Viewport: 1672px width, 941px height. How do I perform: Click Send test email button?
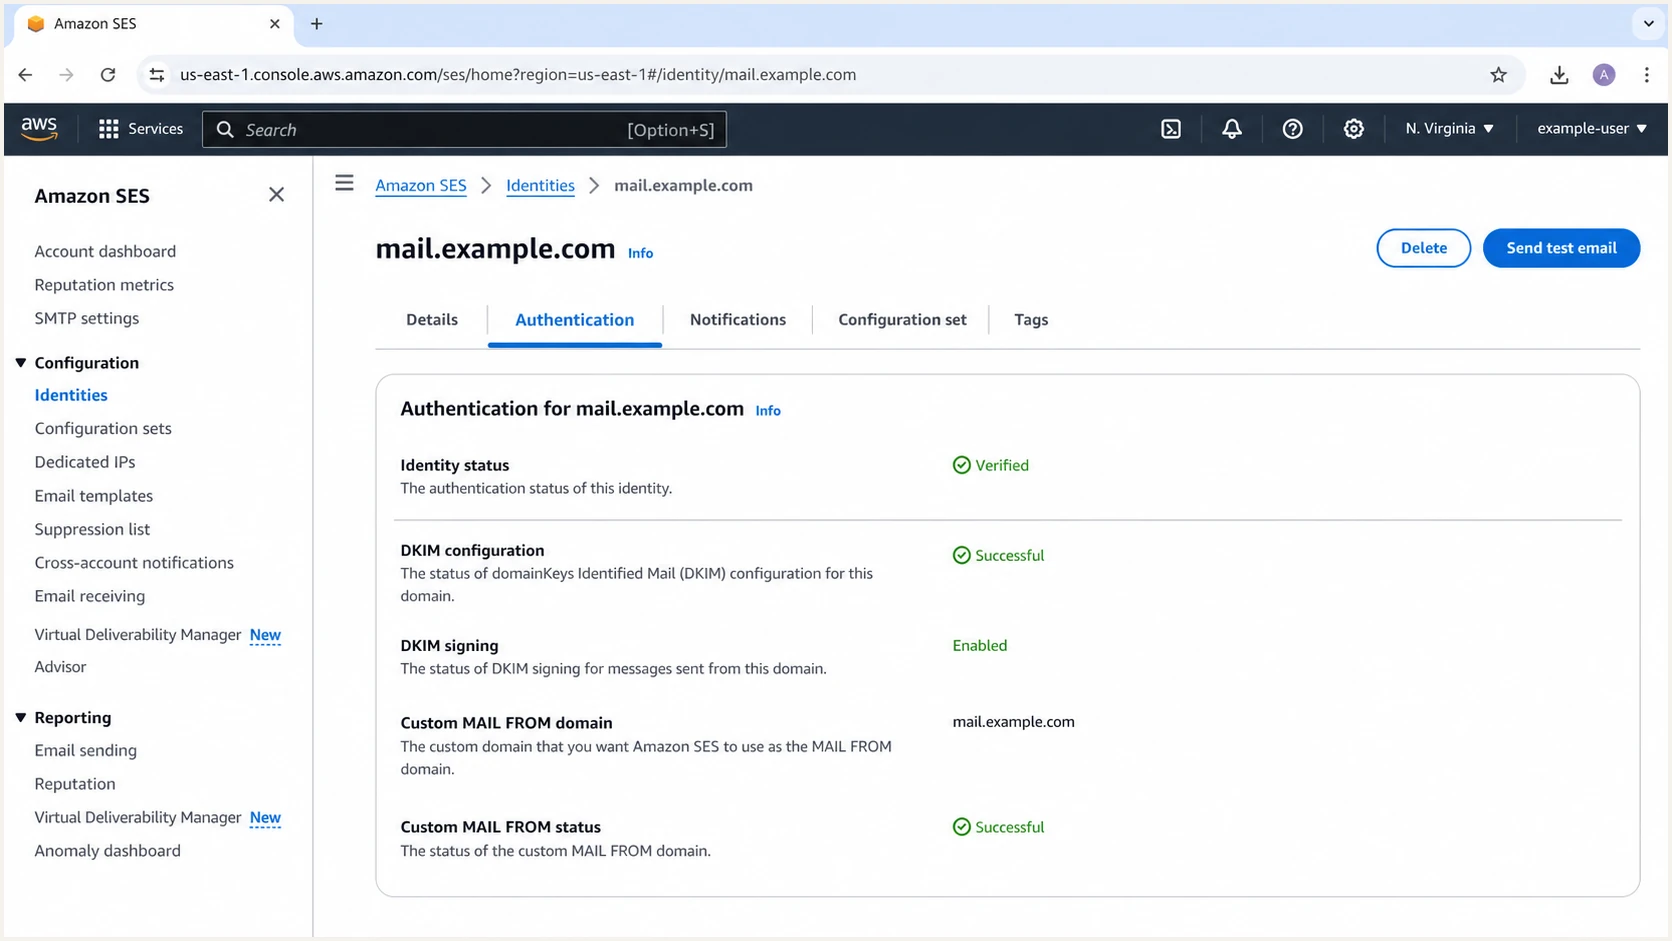click(x=1561, y=248)
